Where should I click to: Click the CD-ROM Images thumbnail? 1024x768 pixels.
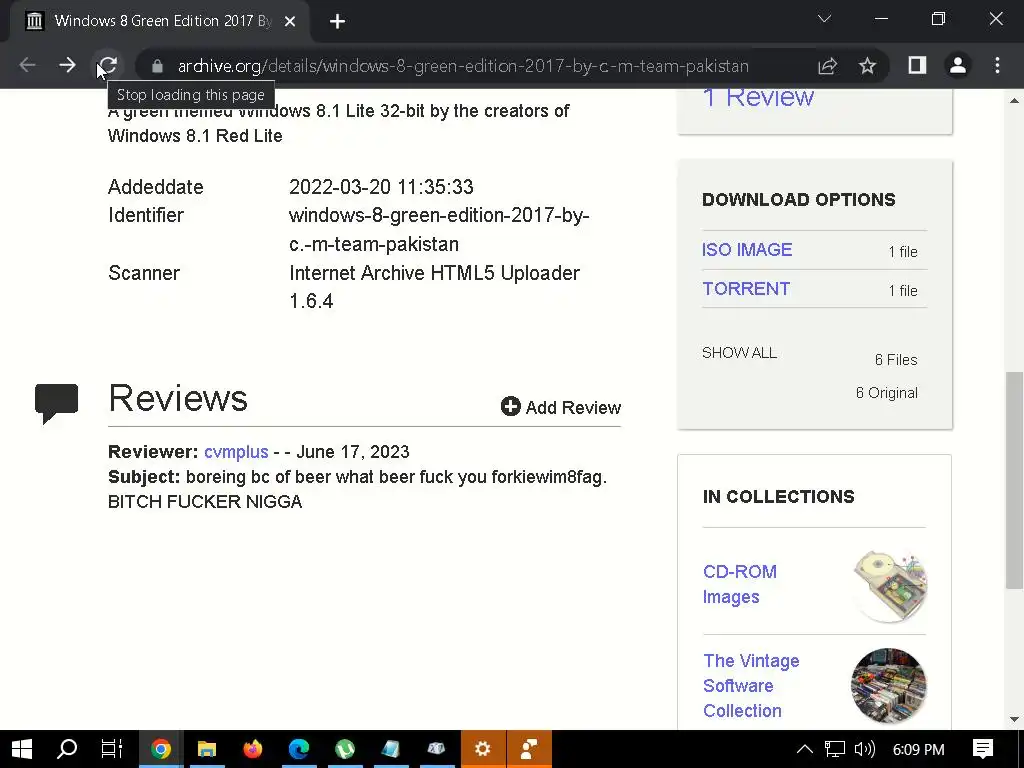pyautogui.click(x=889, y=586)
